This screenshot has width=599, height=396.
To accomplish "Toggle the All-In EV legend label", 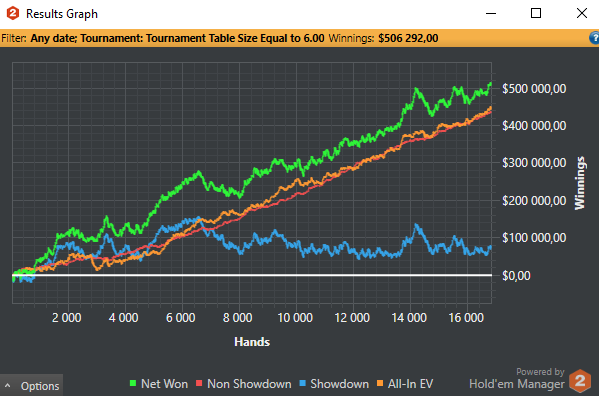I will pos(411,384).
